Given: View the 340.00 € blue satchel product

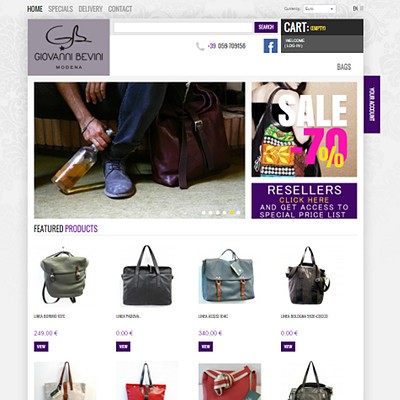Looking at the screenshot, I should [206, 347].
